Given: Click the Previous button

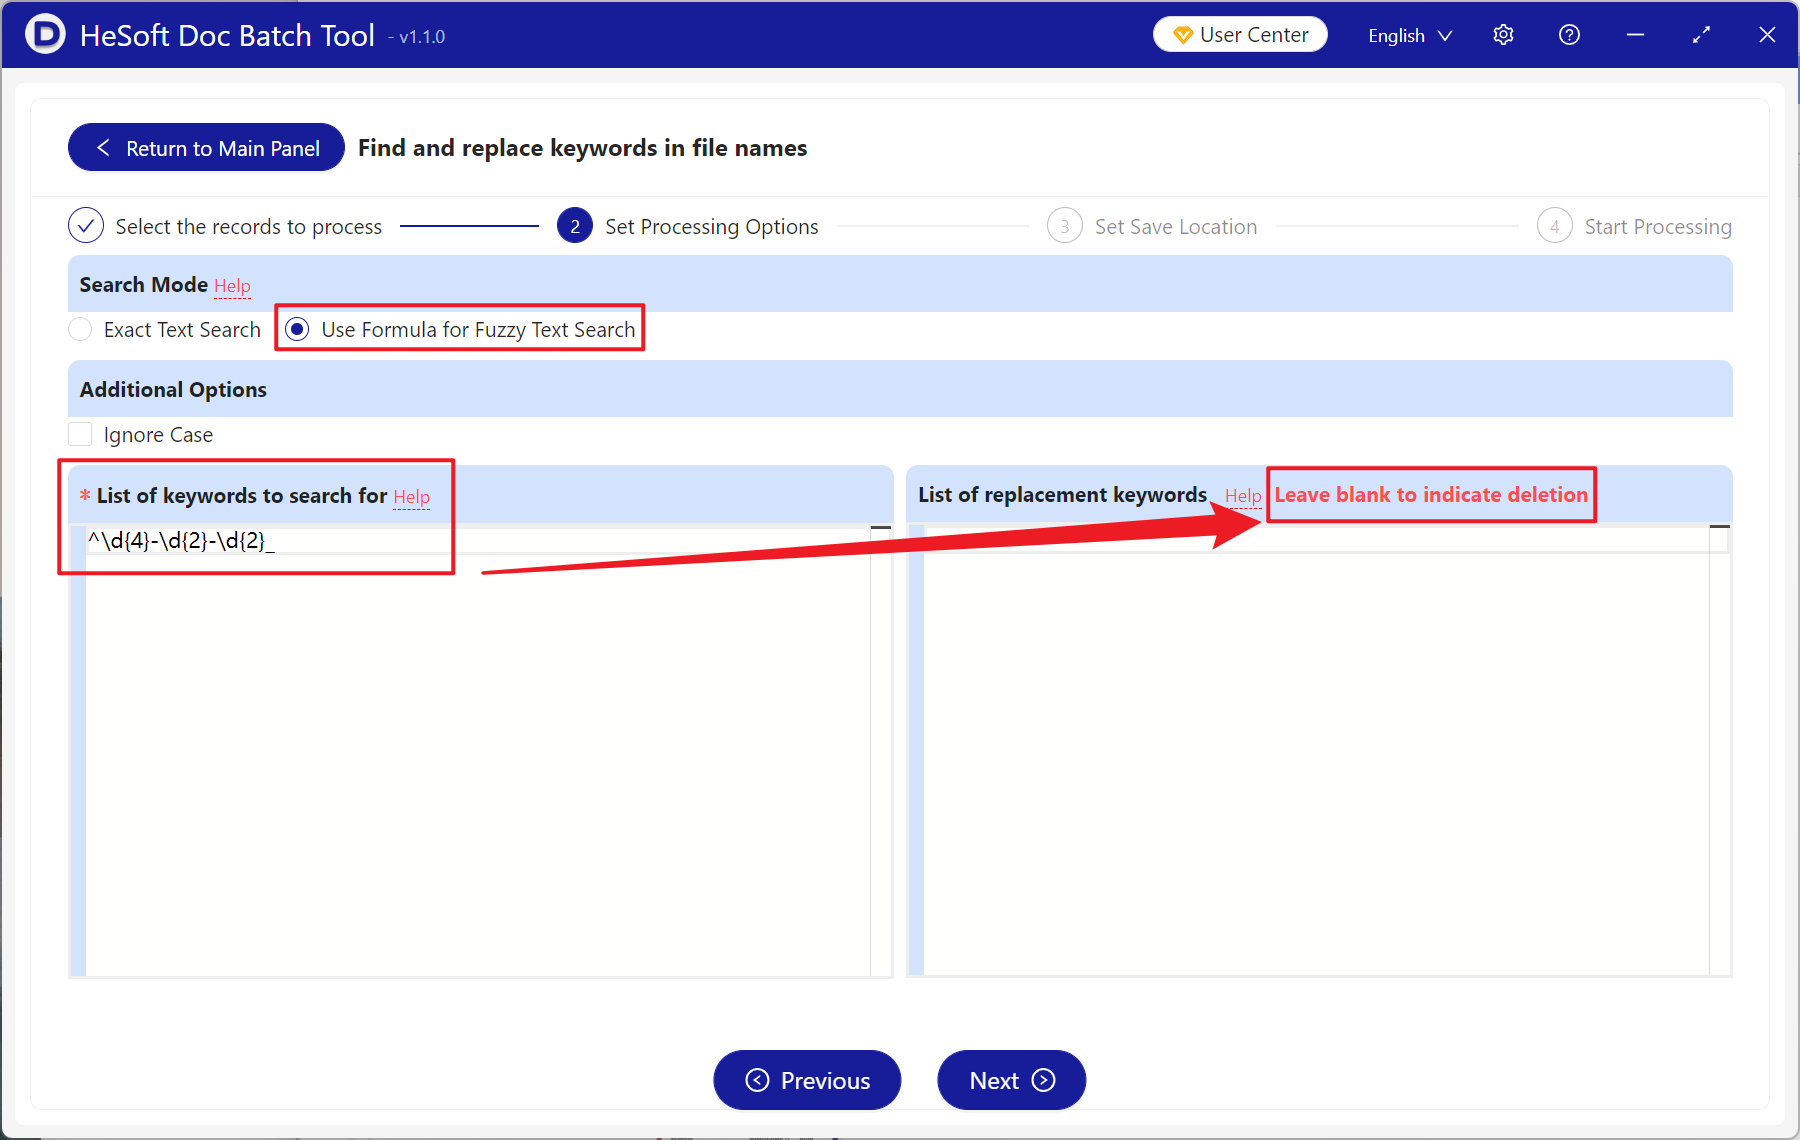Looking at the screenshot, I should [807, 1080].
